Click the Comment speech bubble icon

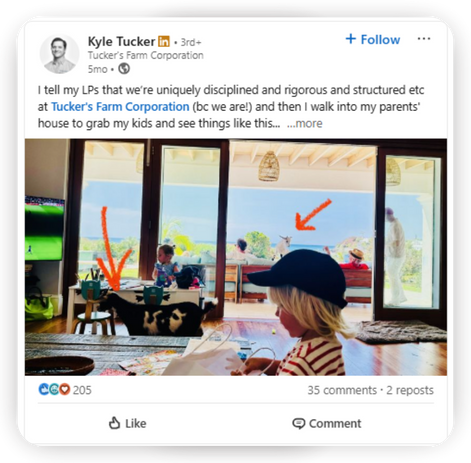pyautogui.click(x=298, y=424)
